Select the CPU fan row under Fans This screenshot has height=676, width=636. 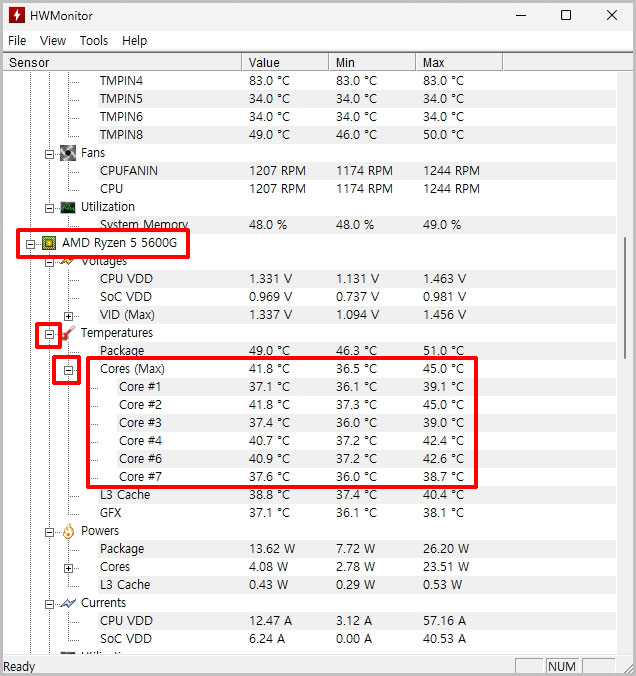tap(357, 189)
